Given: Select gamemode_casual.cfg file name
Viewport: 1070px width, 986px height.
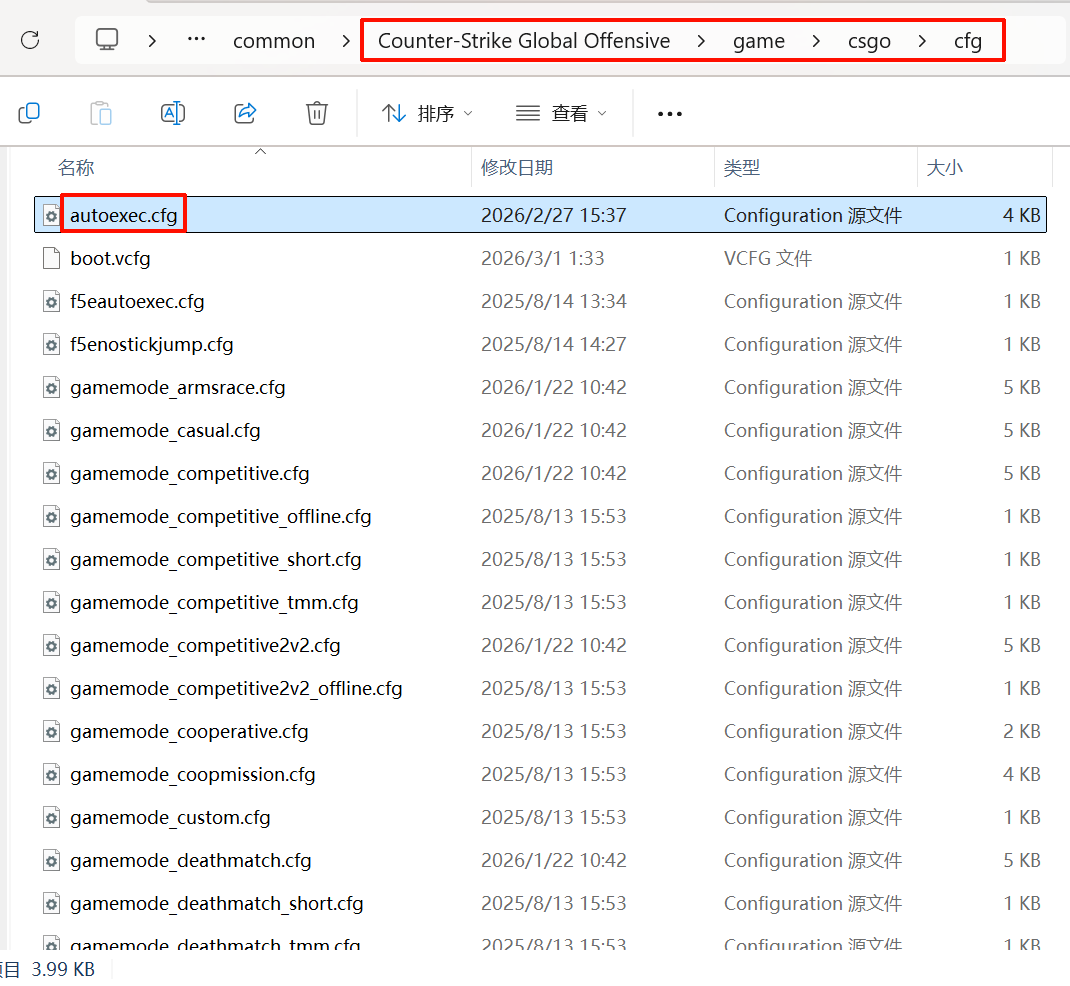Looking at the screenshot, I should [x=165, y=431].
